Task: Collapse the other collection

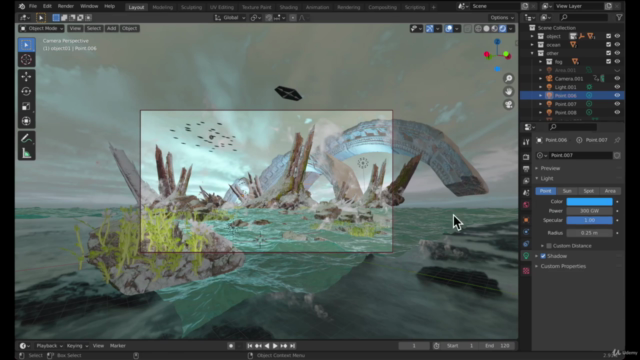Action: (x=532, y=53)
